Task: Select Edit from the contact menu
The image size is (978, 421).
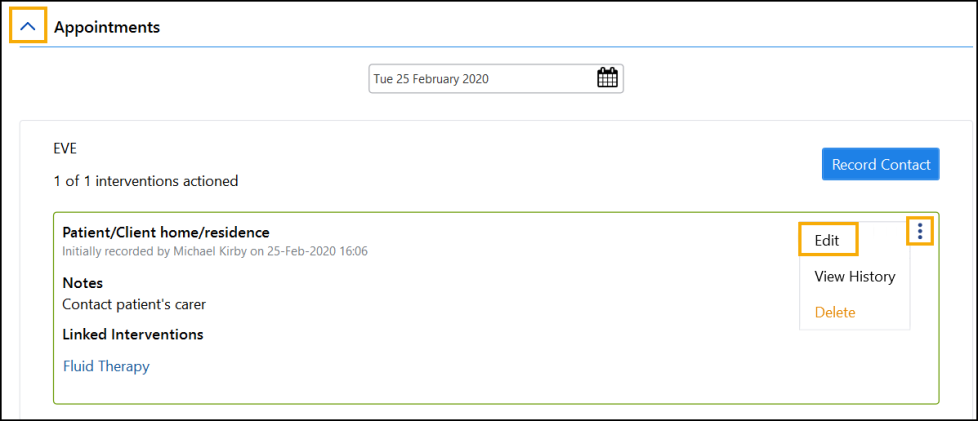Action: click(x=827, y=240)
